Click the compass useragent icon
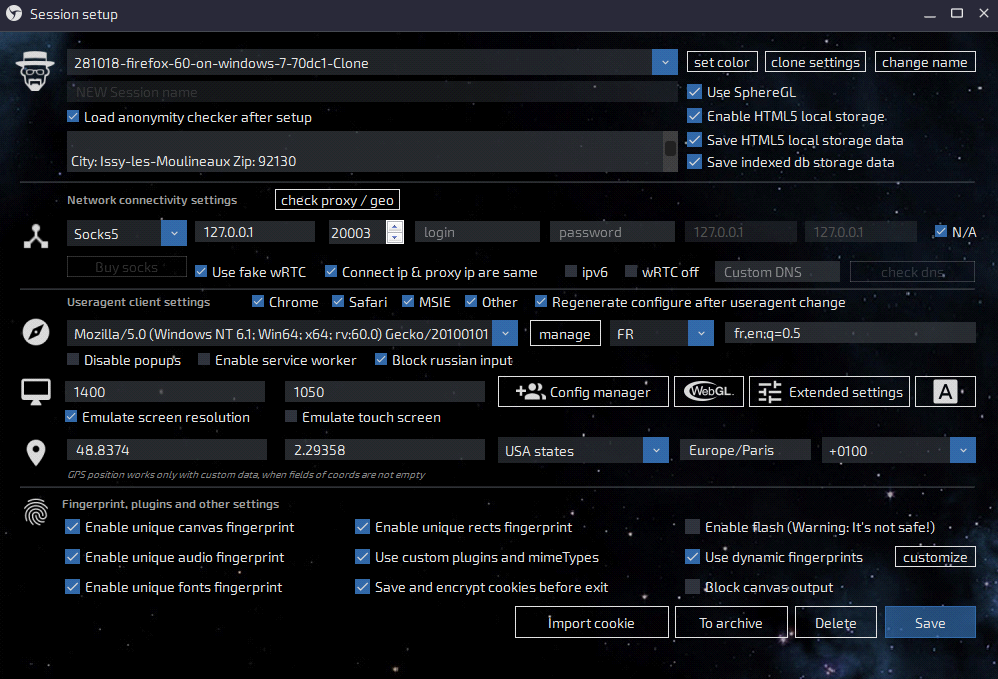This screenshot has height=679, width=998. tap(36, 333)
